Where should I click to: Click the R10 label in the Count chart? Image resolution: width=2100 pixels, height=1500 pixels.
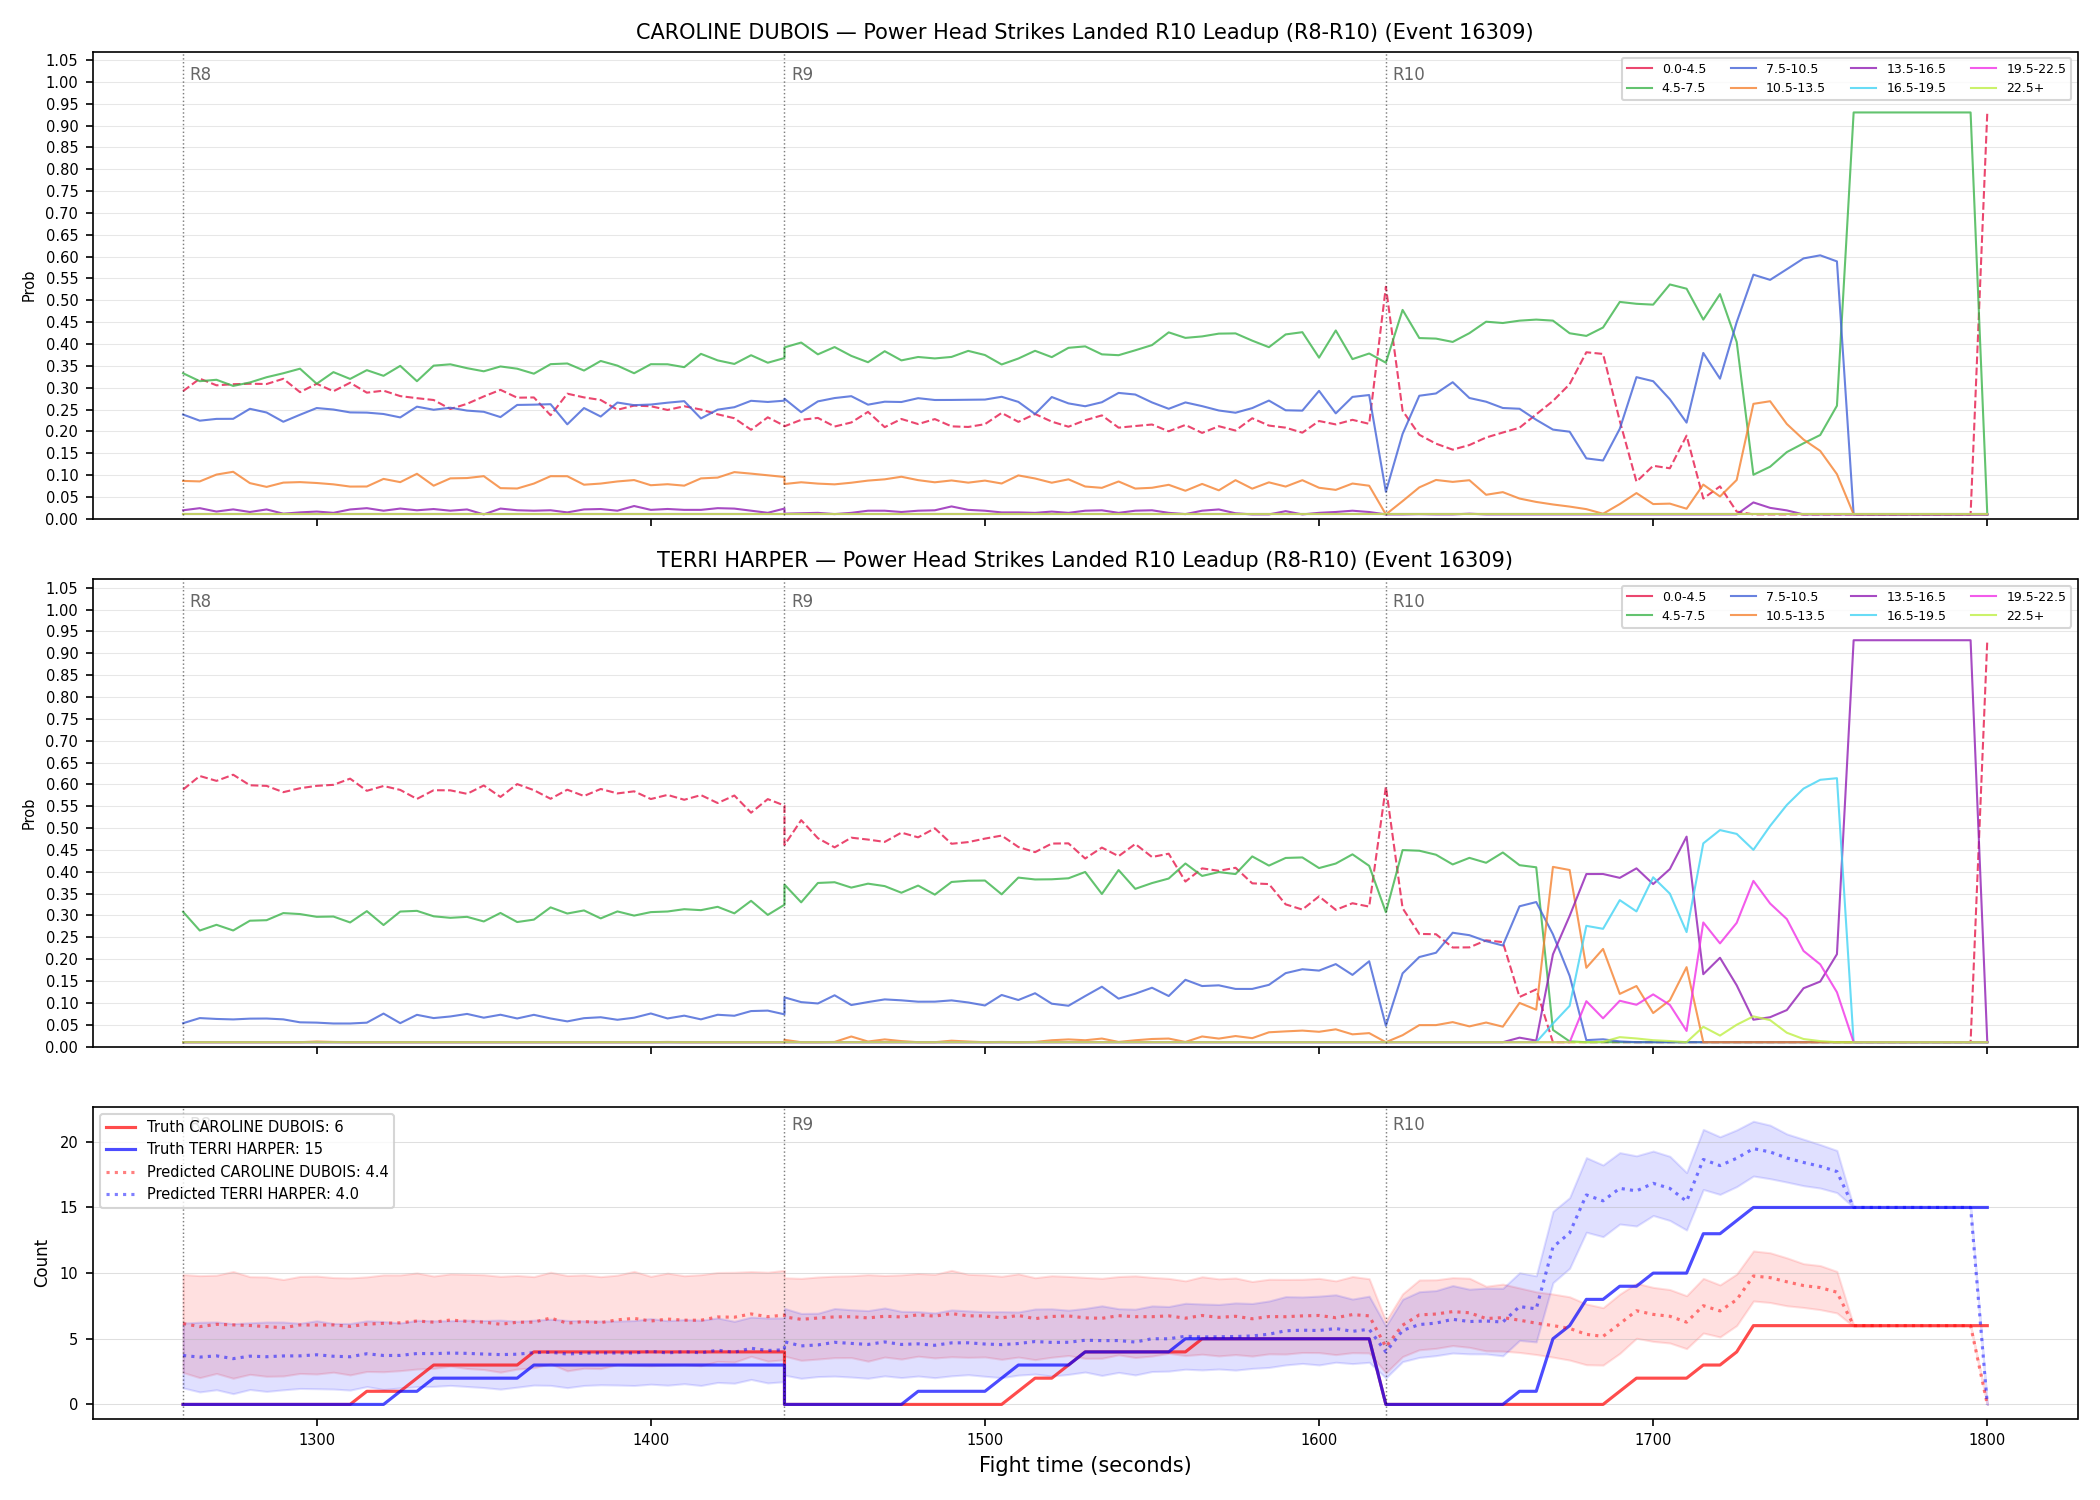(1408, 1124)
